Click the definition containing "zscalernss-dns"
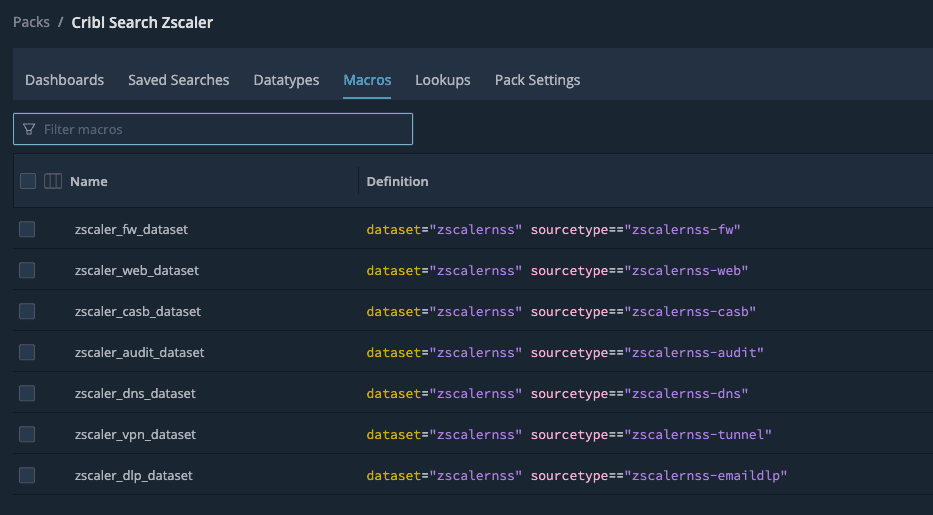This screenshot has height=515, width=933. tap(557, 394)
